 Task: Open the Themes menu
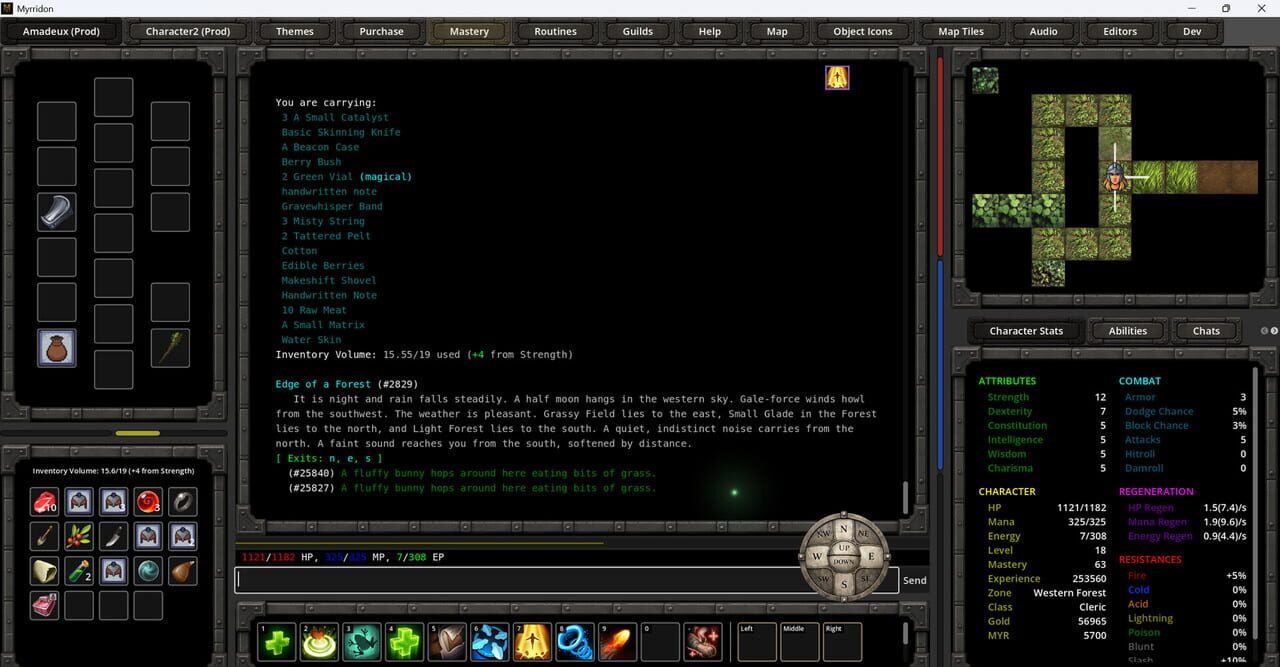(x=295, y=31)
